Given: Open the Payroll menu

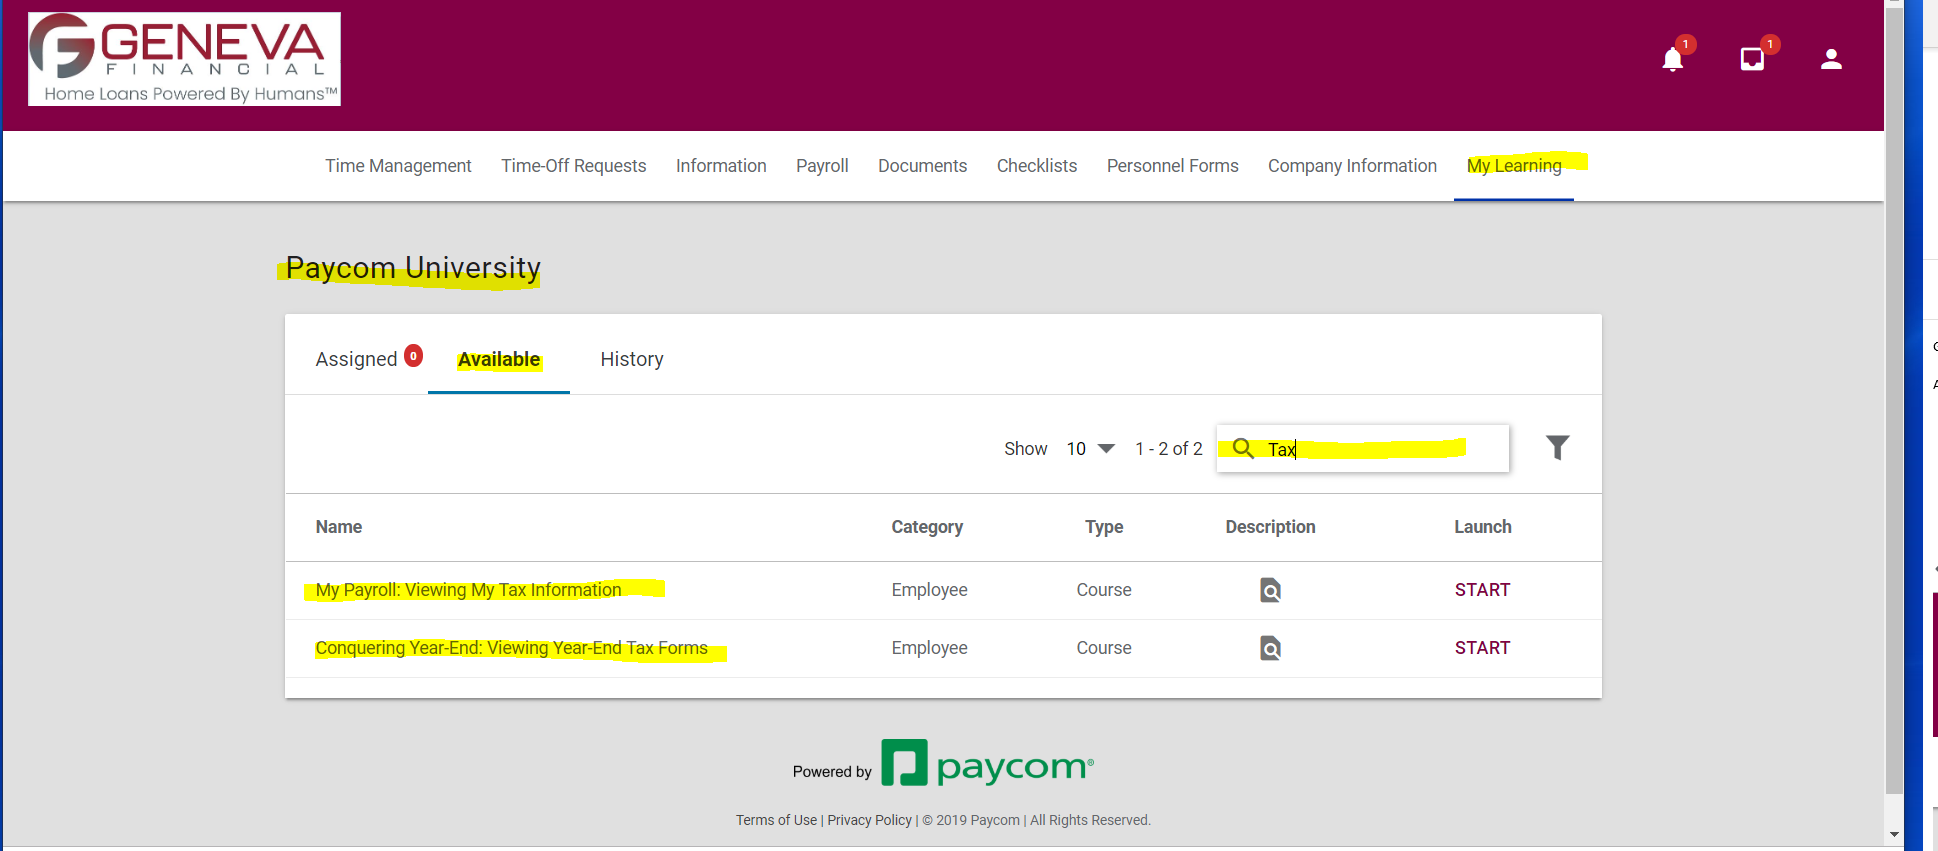Looking at the screenshot, I should [822, 166].
